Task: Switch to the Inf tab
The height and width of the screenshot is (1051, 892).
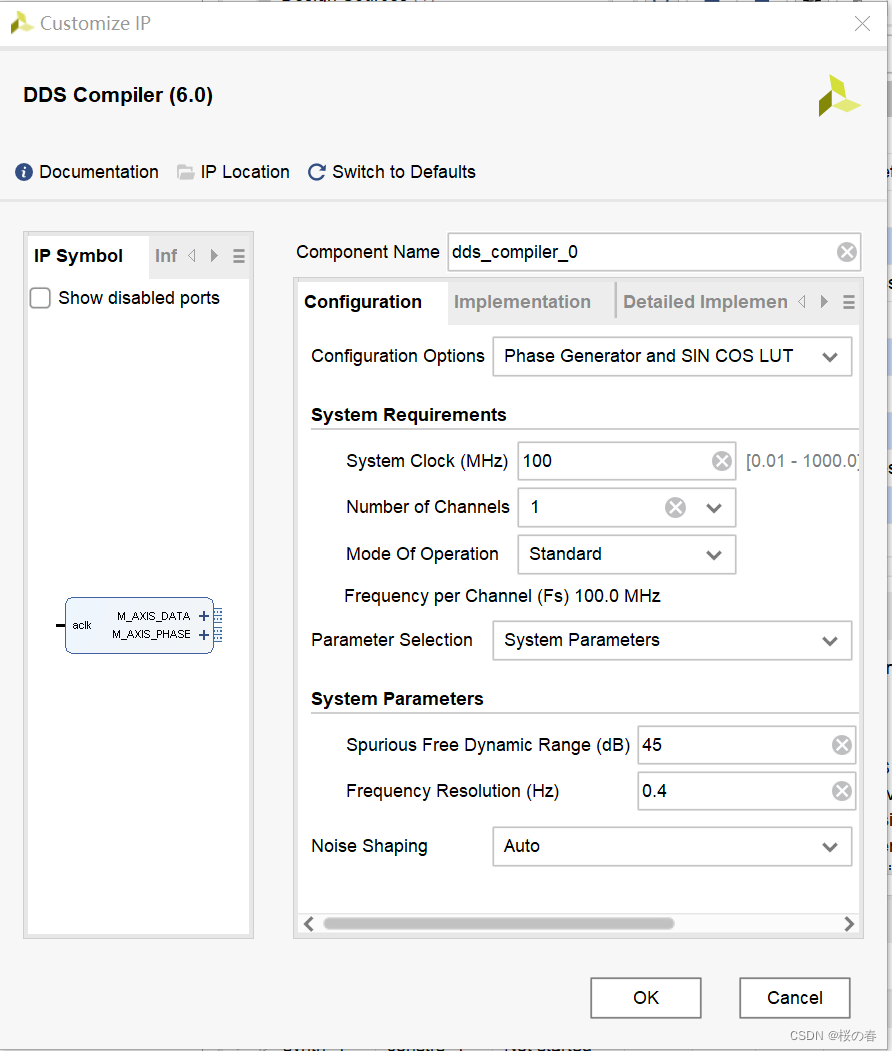Action: pyautogui.click(x=166, y=256)
